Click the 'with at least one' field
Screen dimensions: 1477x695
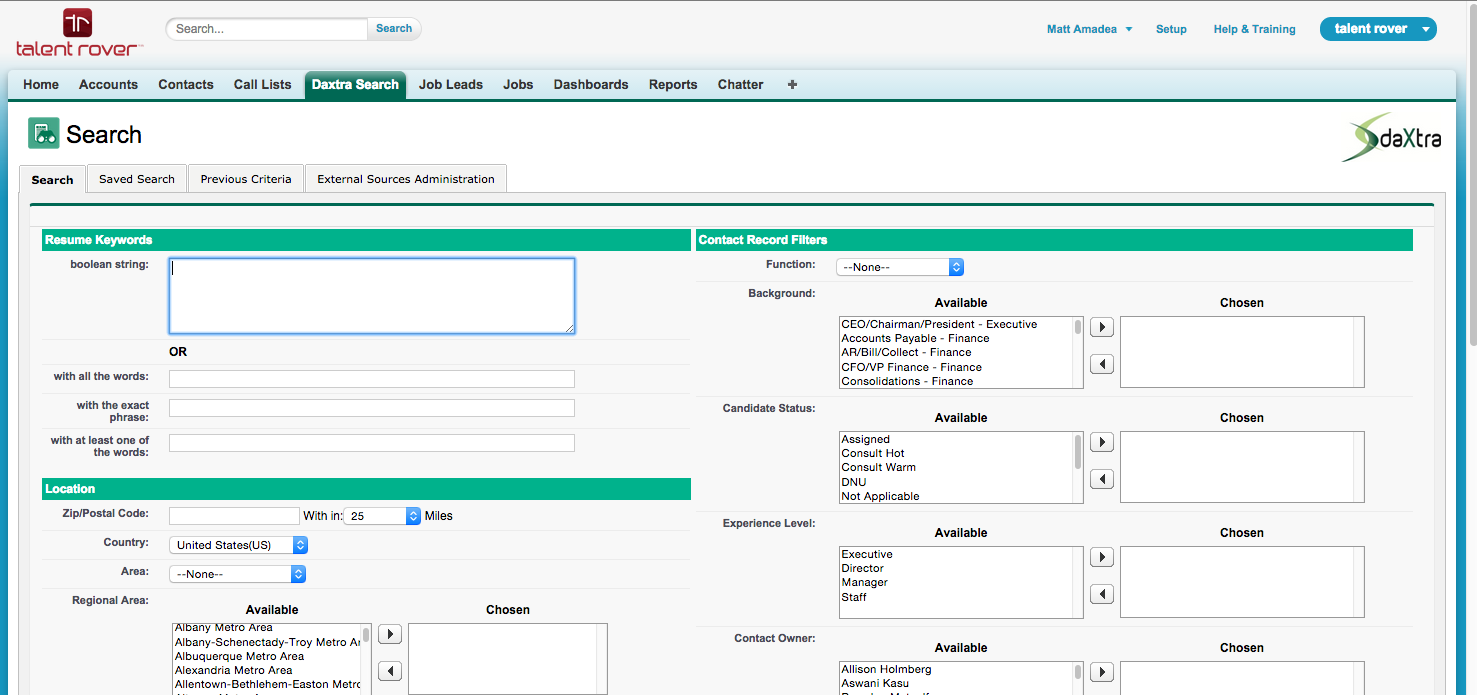click(x=372, y=443)
